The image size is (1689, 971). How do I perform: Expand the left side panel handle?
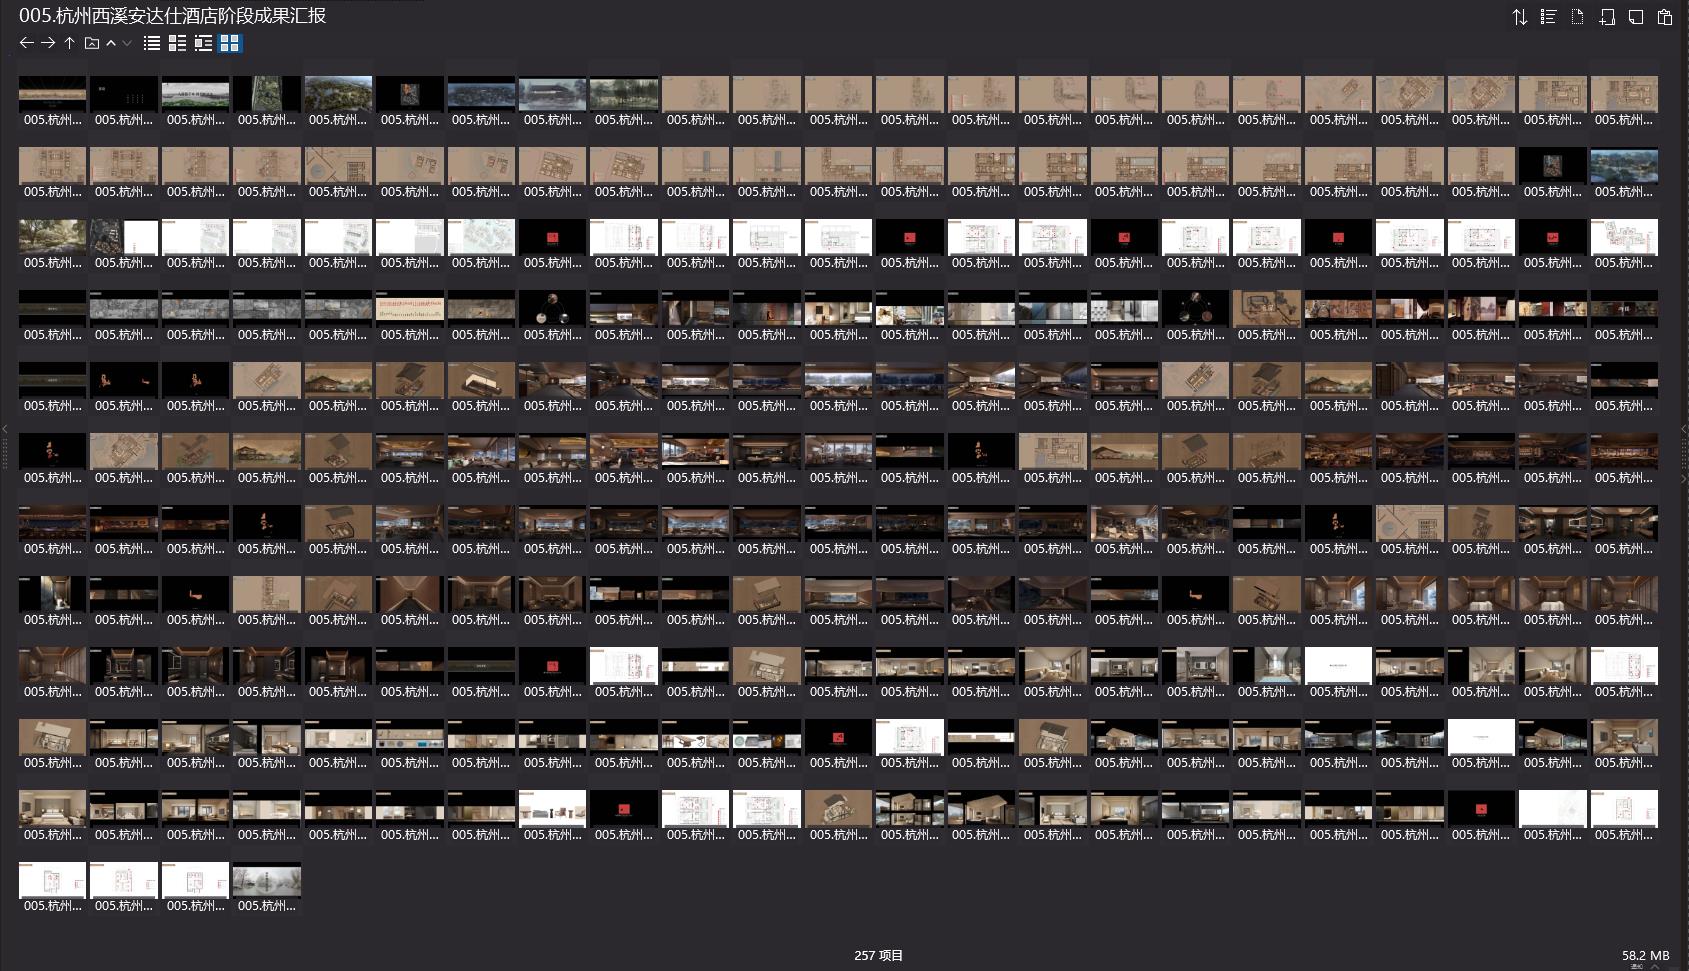tap(5, 453)
